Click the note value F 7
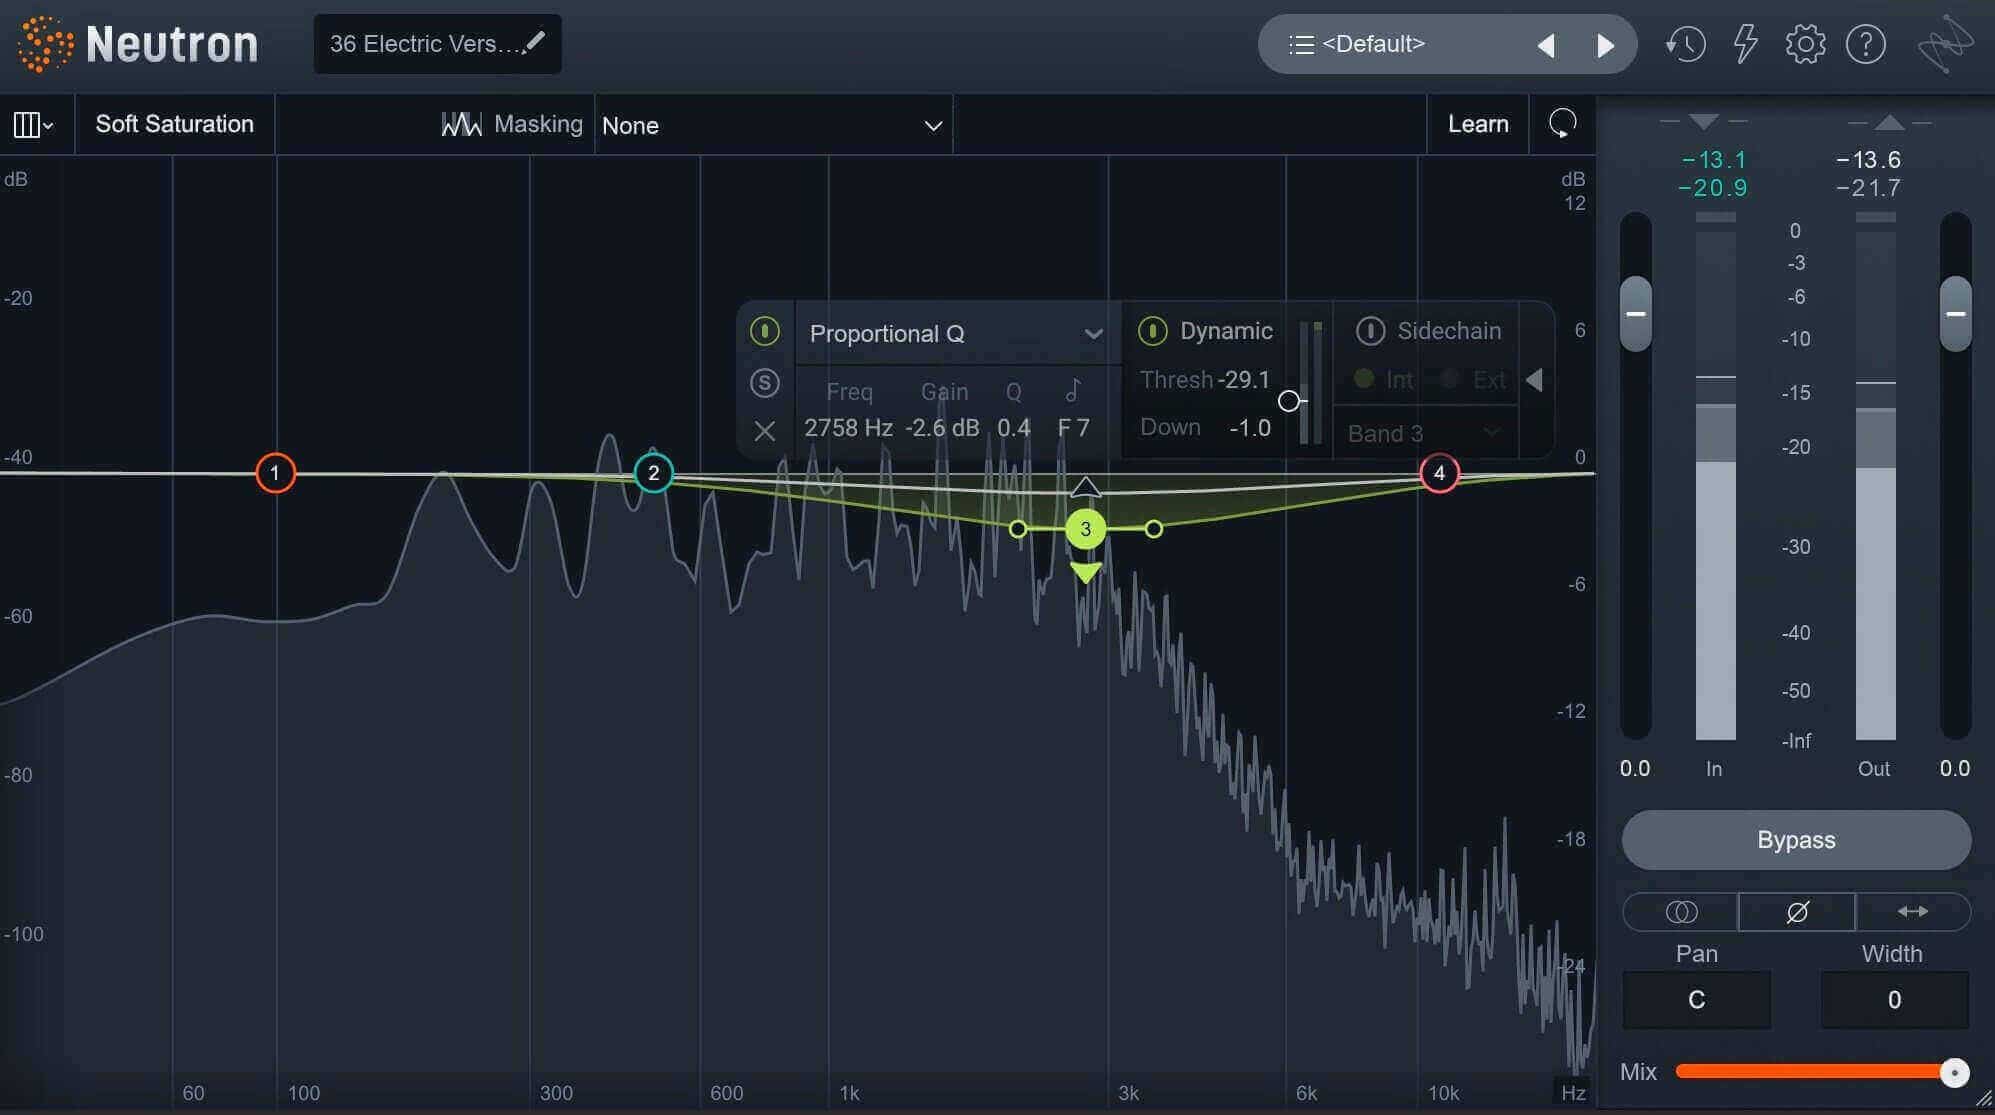This screenshot has height=1115, width=1995. tap(1074, 428)
